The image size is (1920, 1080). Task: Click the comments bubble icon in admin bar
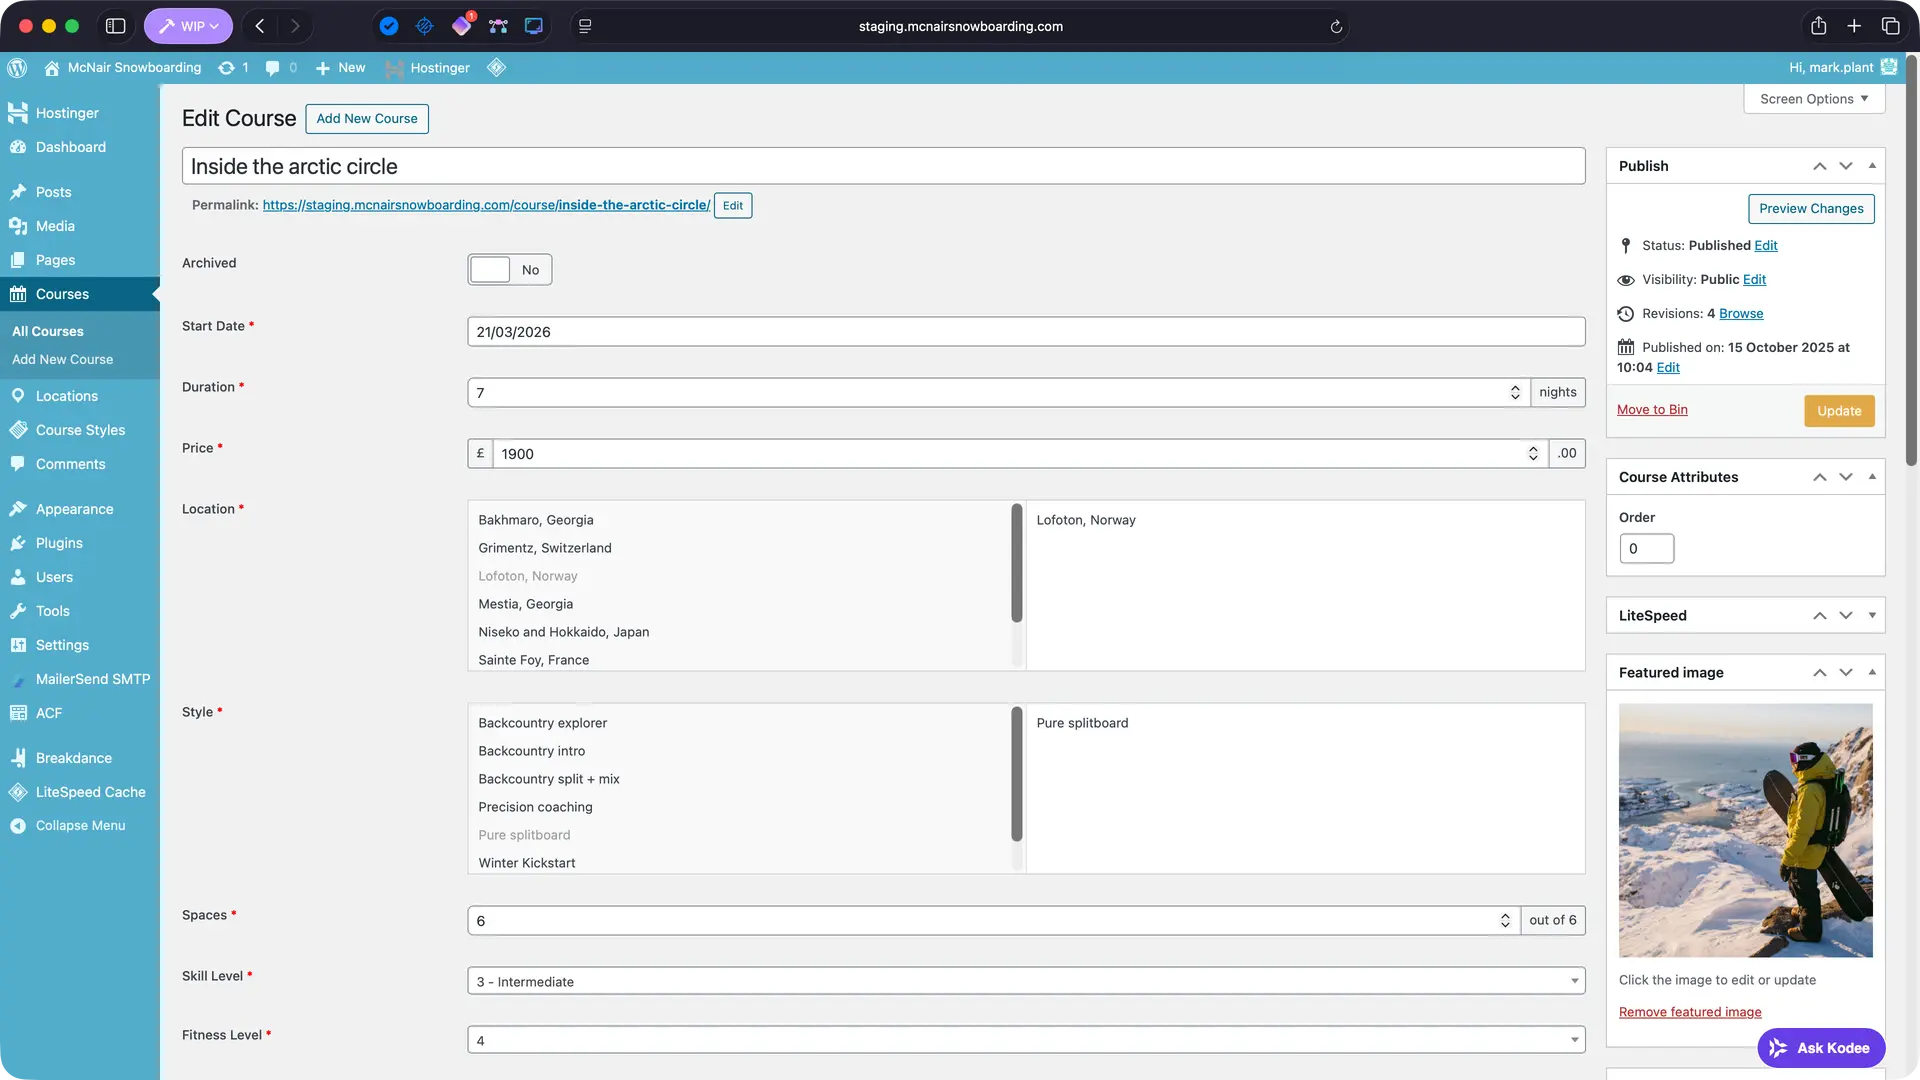point(272,68)
